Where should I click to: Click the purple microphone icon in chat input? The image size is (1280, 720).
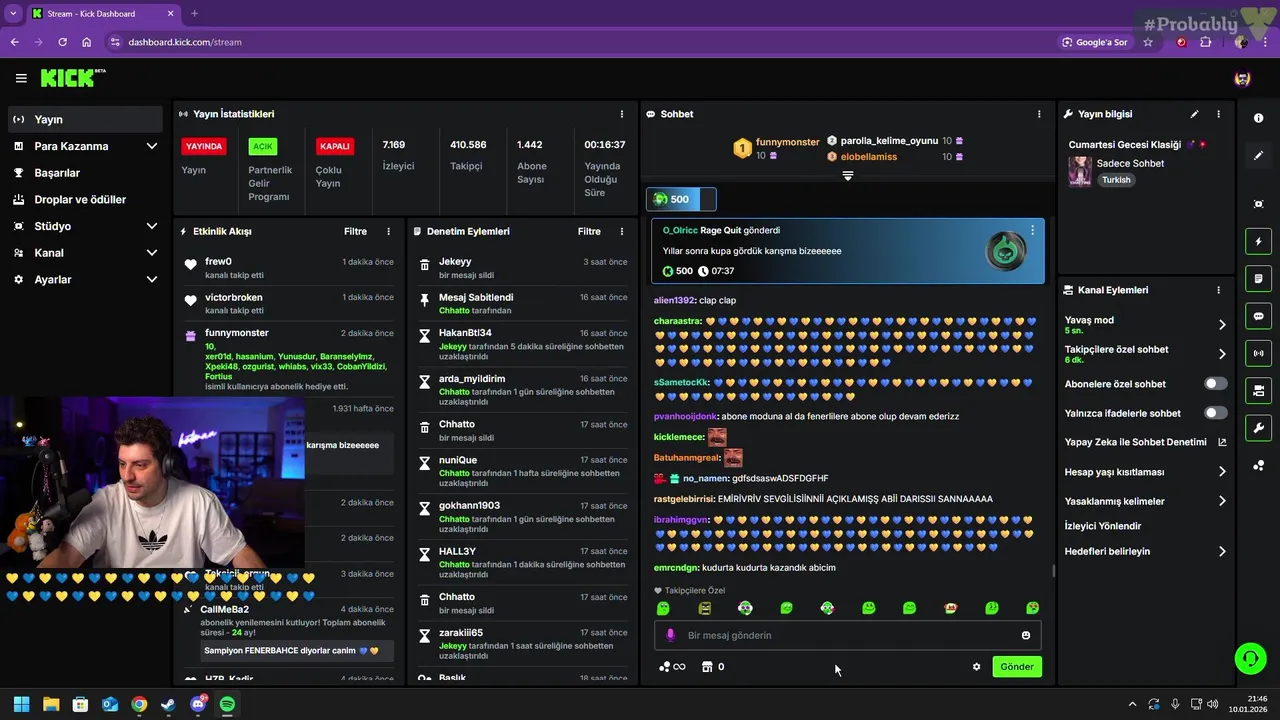[x=670, y=635]
